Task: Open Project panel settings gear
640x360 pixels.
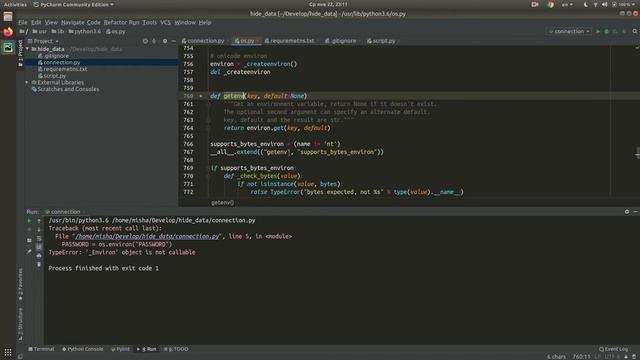Action: pyautogui.click(x=165, y=41)
